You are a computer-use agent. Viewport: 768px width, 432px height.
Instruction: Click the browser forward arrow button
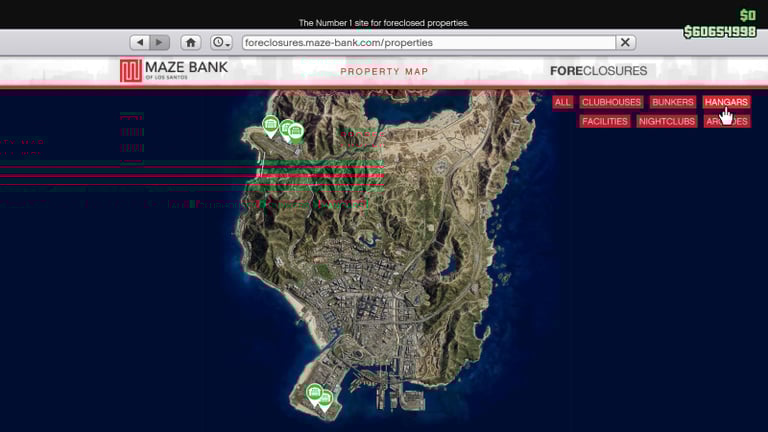[x=160, y=43]
